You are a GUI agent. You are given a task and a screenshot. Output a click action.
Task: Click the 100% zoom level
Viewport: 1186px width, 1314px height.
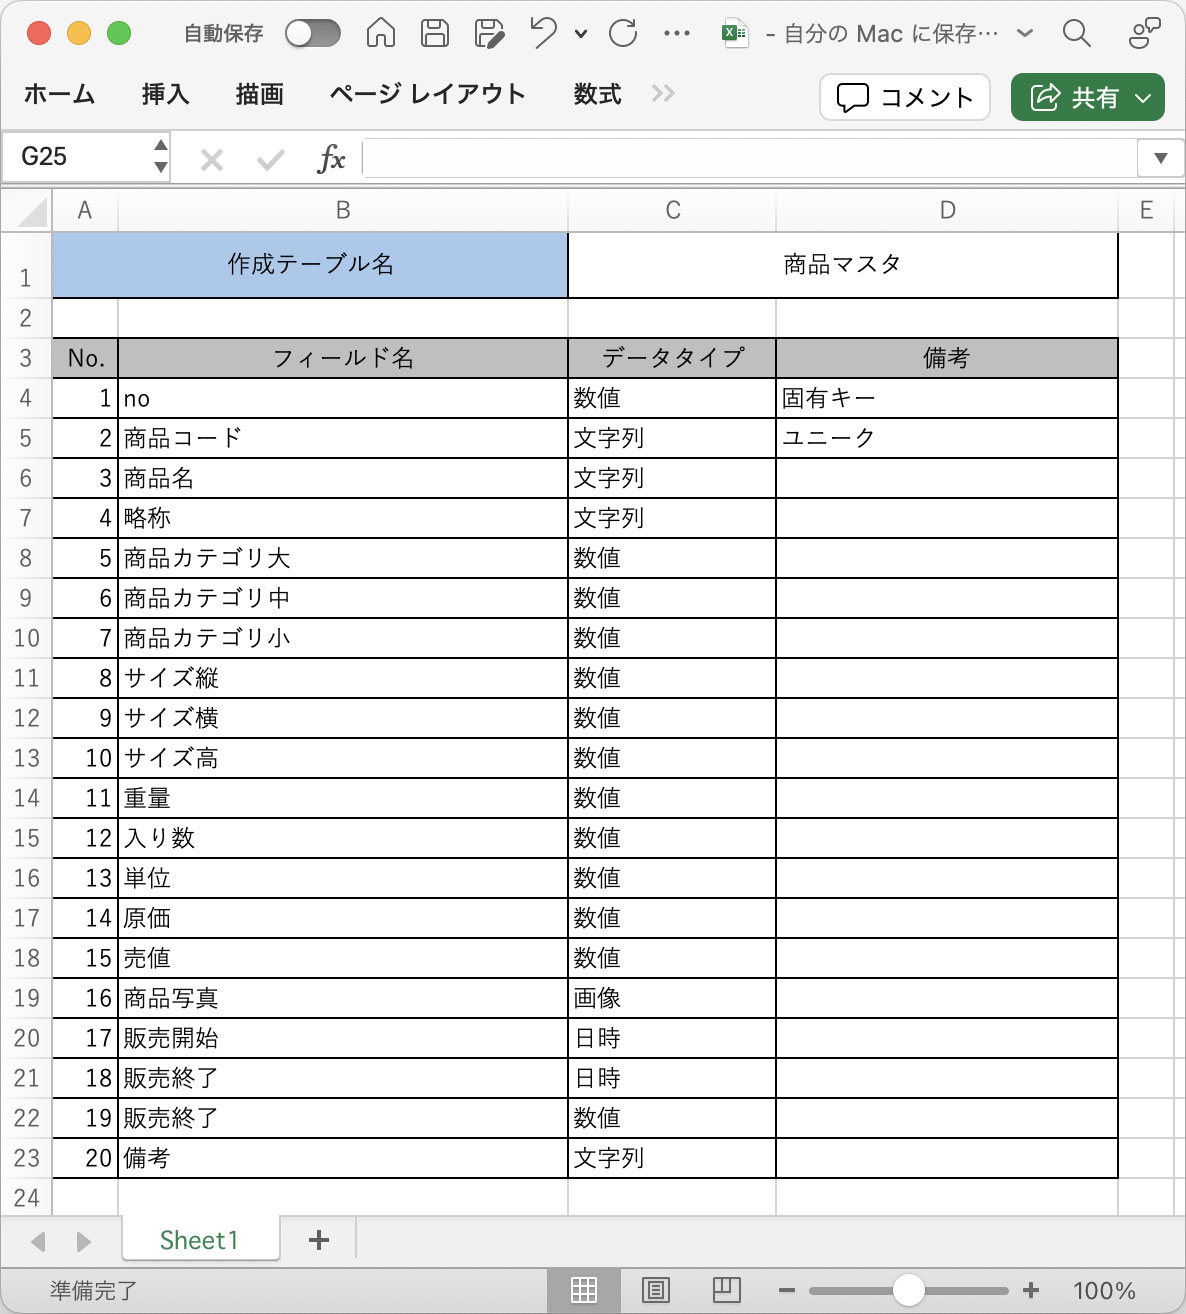1104,1291
